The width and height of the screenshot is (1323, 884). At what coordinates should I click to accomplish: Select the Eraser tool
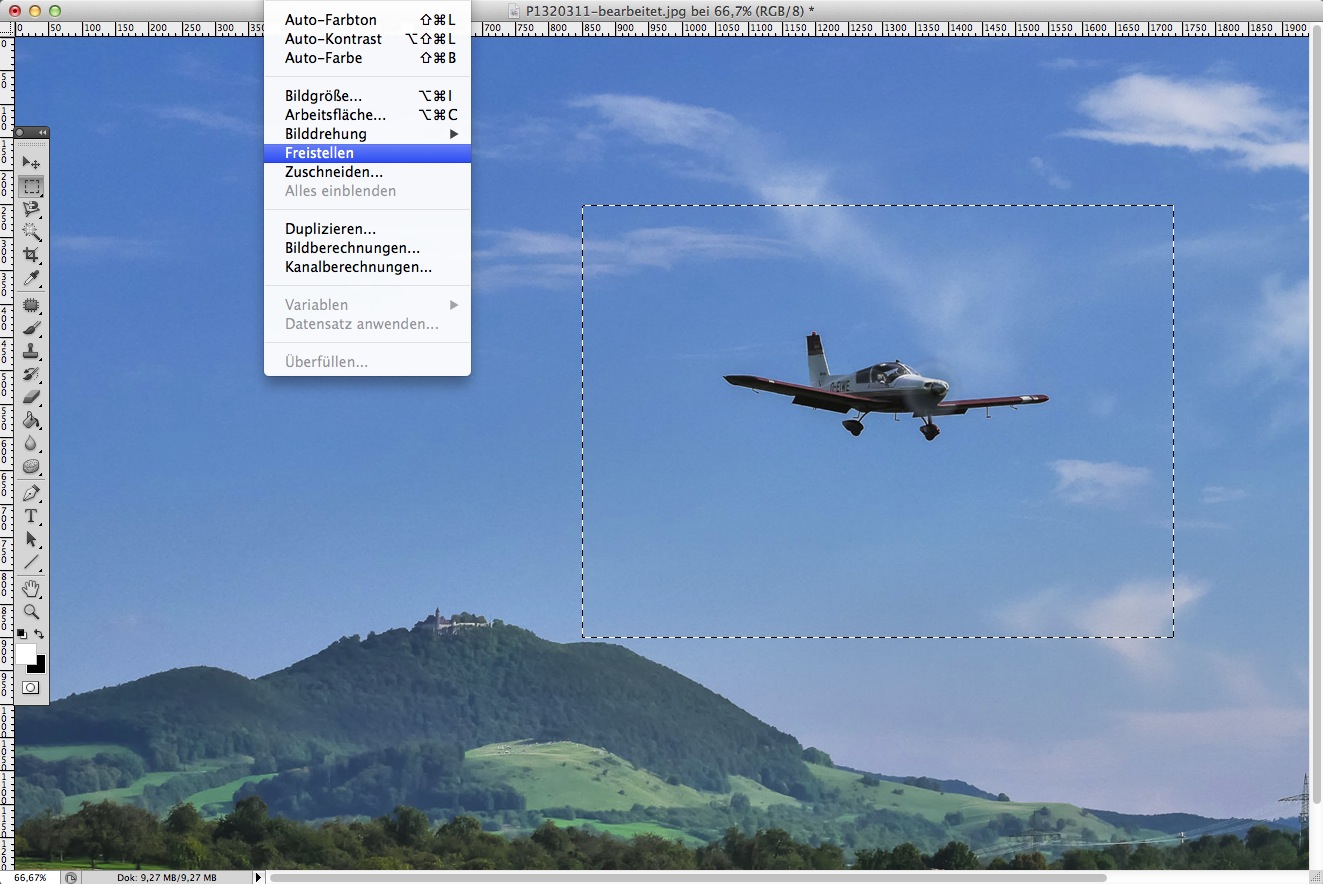[31, 397]
